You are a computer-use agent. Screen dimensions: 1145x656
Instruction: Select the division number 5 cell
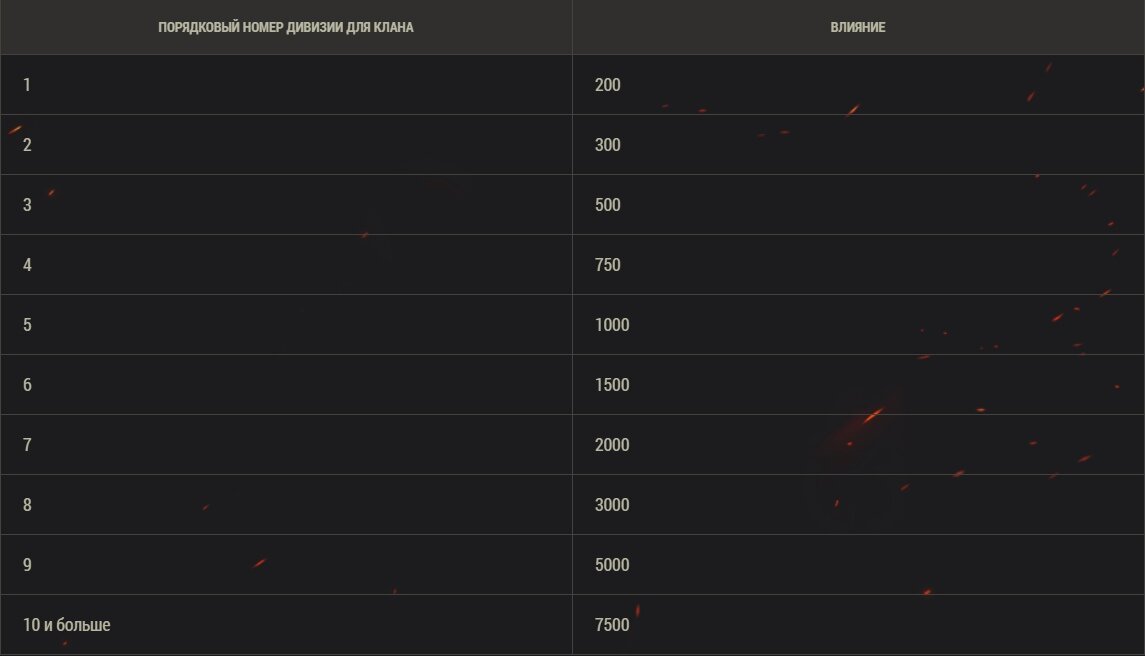click(286, 324)
